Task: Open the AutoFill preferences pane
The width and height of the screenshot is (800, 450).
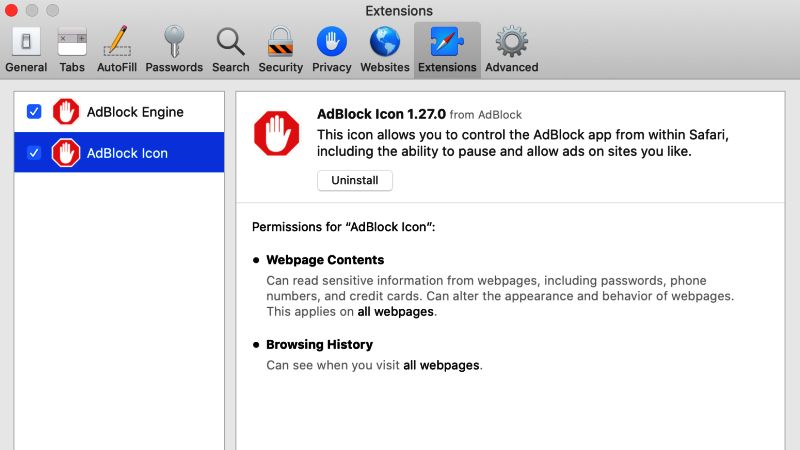Action: pos(117,50)
